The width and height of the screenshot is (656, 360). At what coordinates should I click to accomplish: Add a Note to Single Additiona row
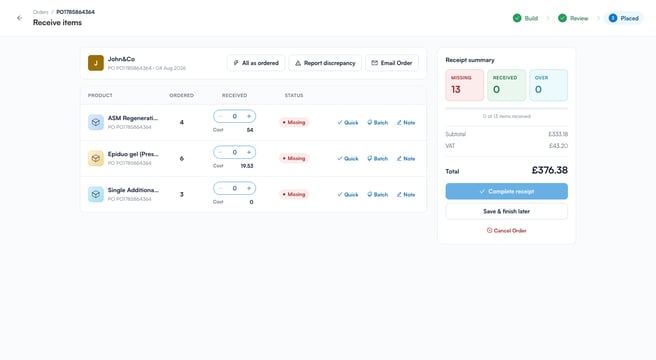pos(406,195)
